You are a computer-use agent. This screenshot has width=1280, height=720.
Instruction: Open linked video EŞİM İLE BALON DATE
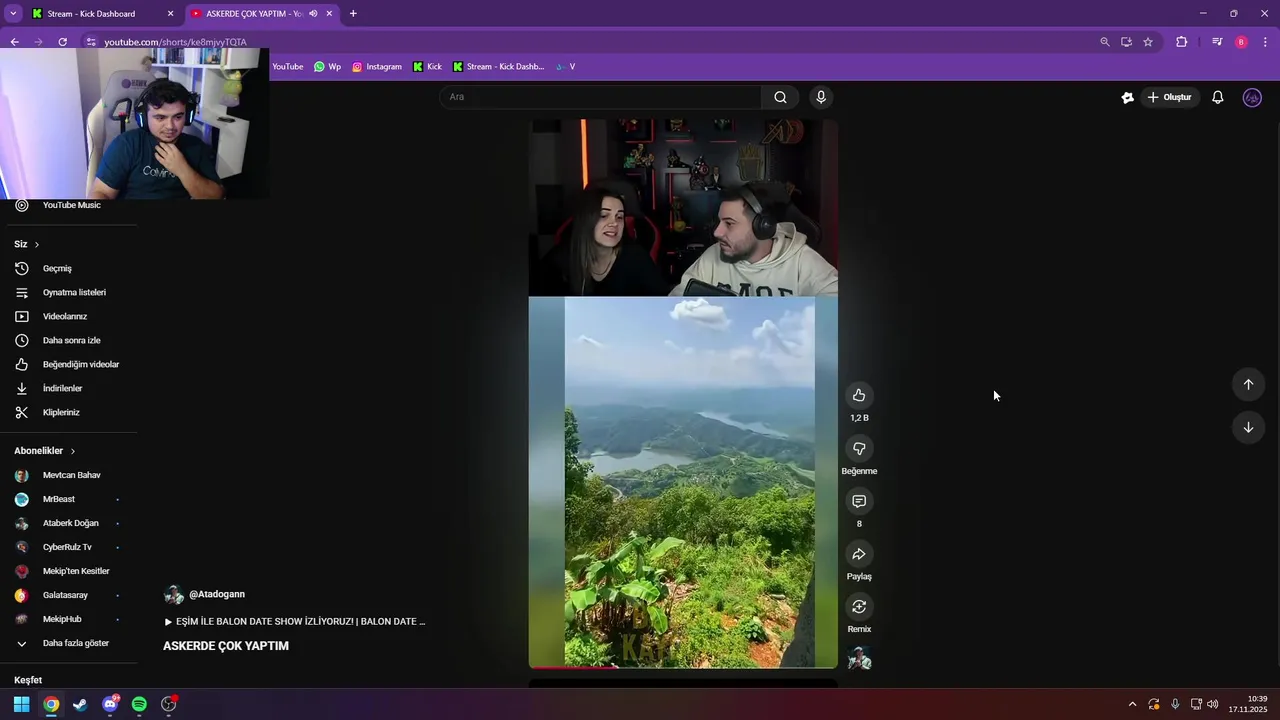(x=295, y=622)
